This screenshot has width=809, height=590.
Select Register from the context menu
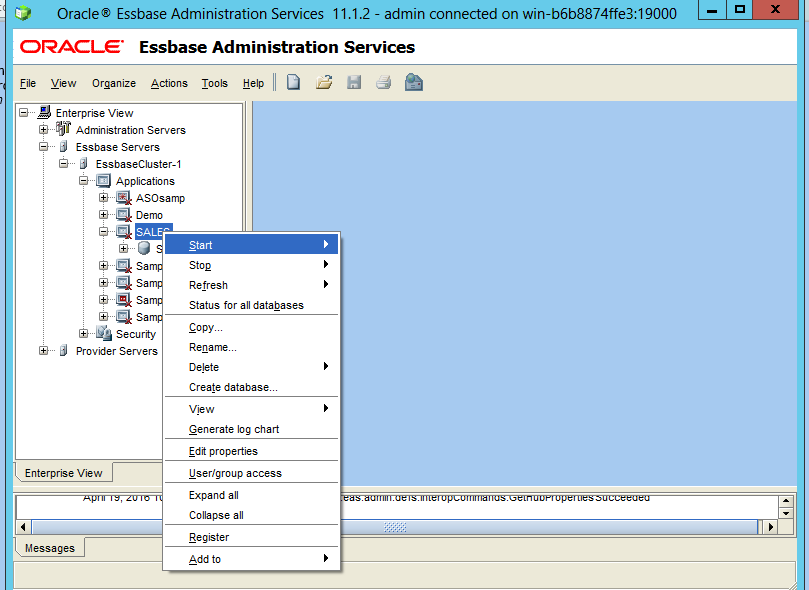251,537
